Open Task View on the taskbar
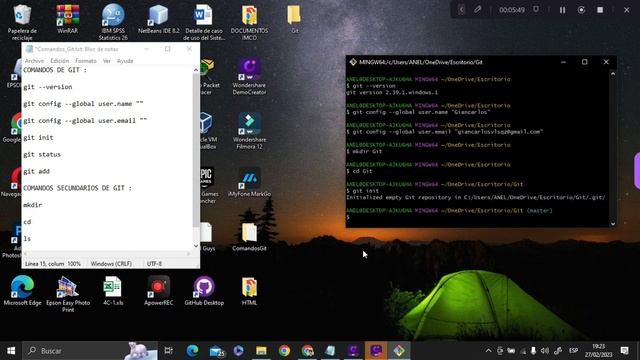Image resolution: width=640 pixels, height=360 pixels. pos(168,351)
